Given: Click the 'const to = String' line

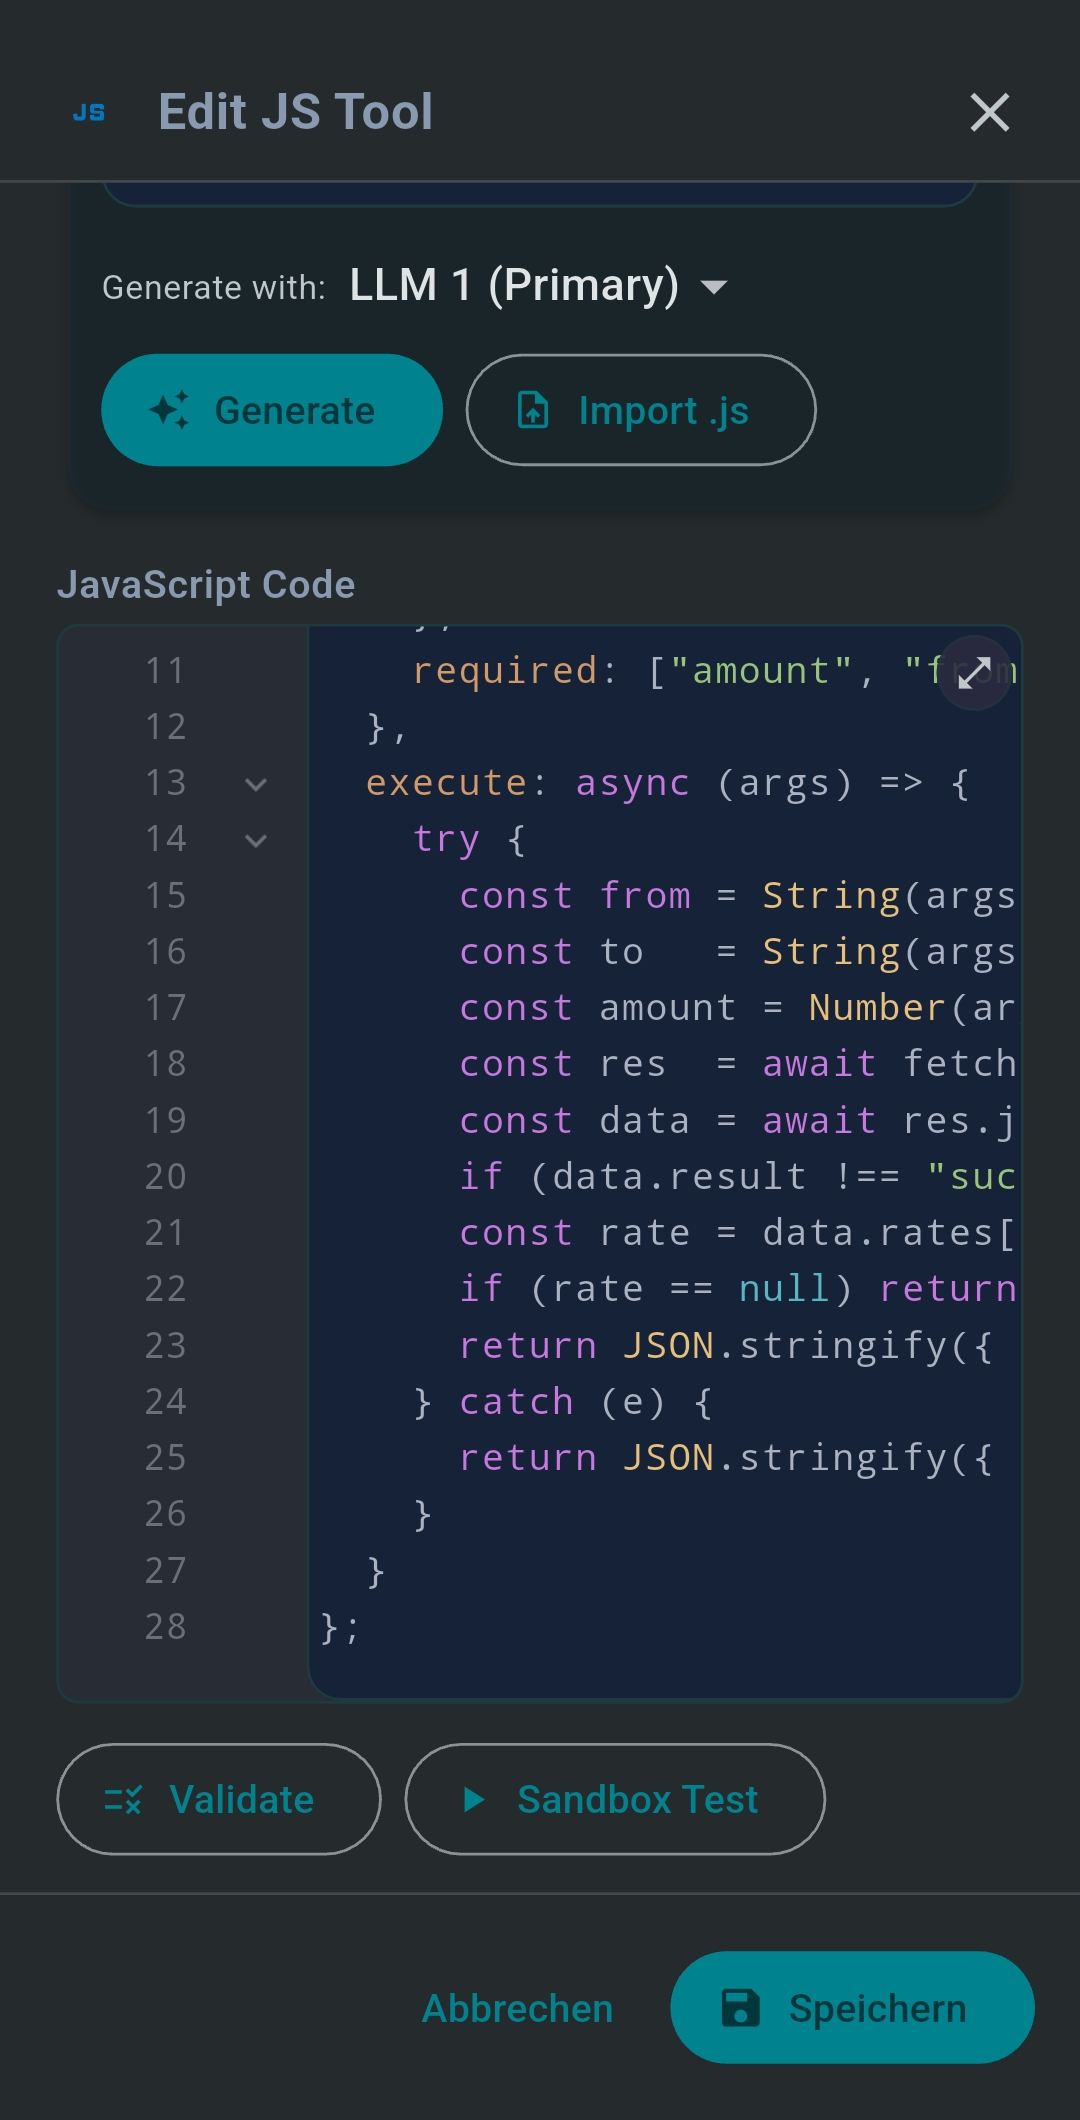Looking at the screenshot, I should (x=737, y=952).
